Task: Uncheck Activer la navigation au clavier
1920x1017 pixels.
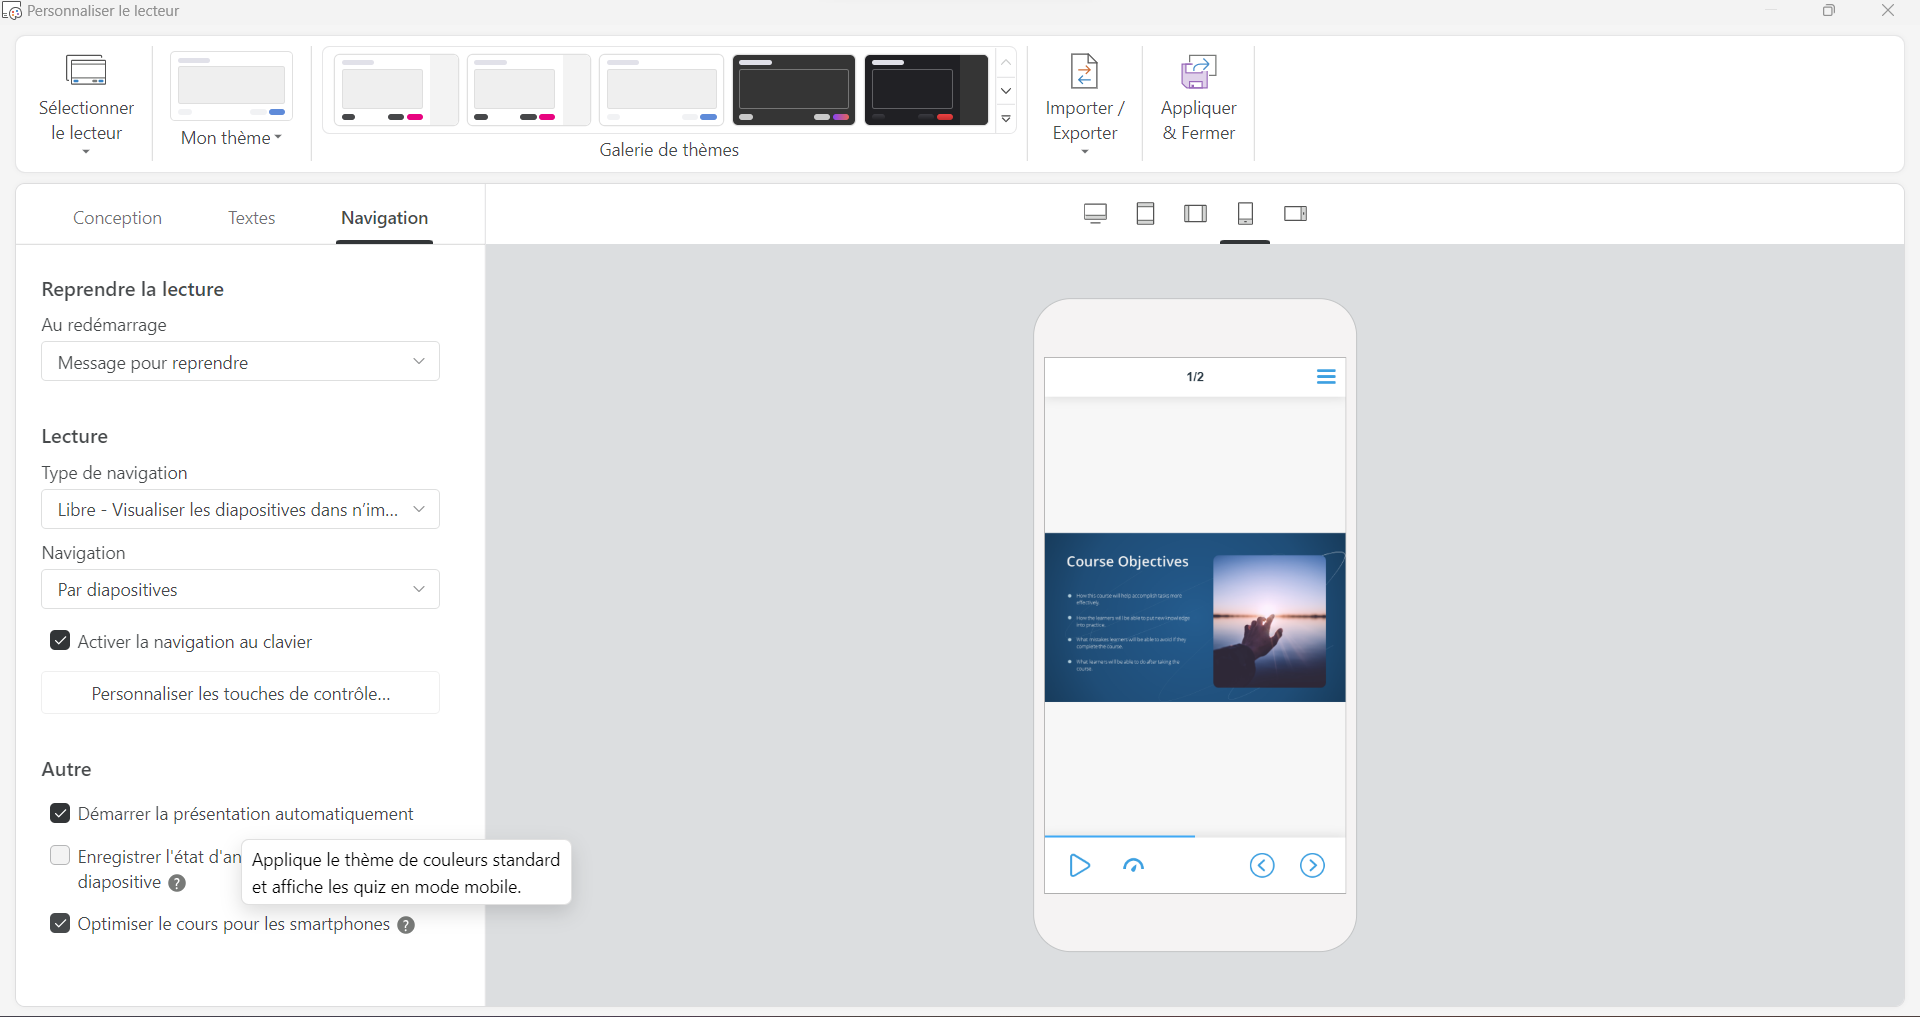Action: click(x=60, y=641)
